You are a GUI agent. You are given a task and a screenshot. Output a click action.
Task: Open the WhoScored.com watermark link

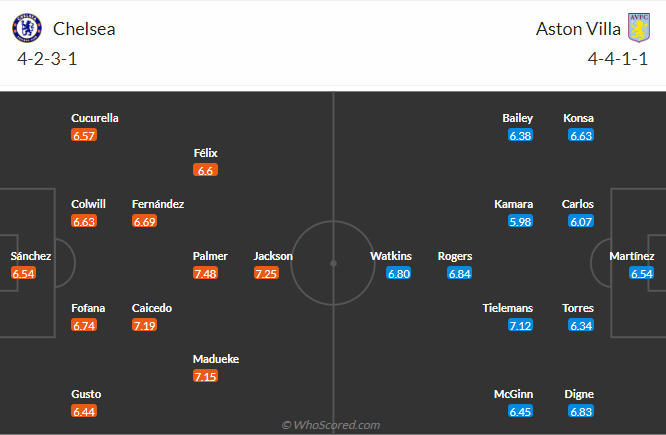331,425
